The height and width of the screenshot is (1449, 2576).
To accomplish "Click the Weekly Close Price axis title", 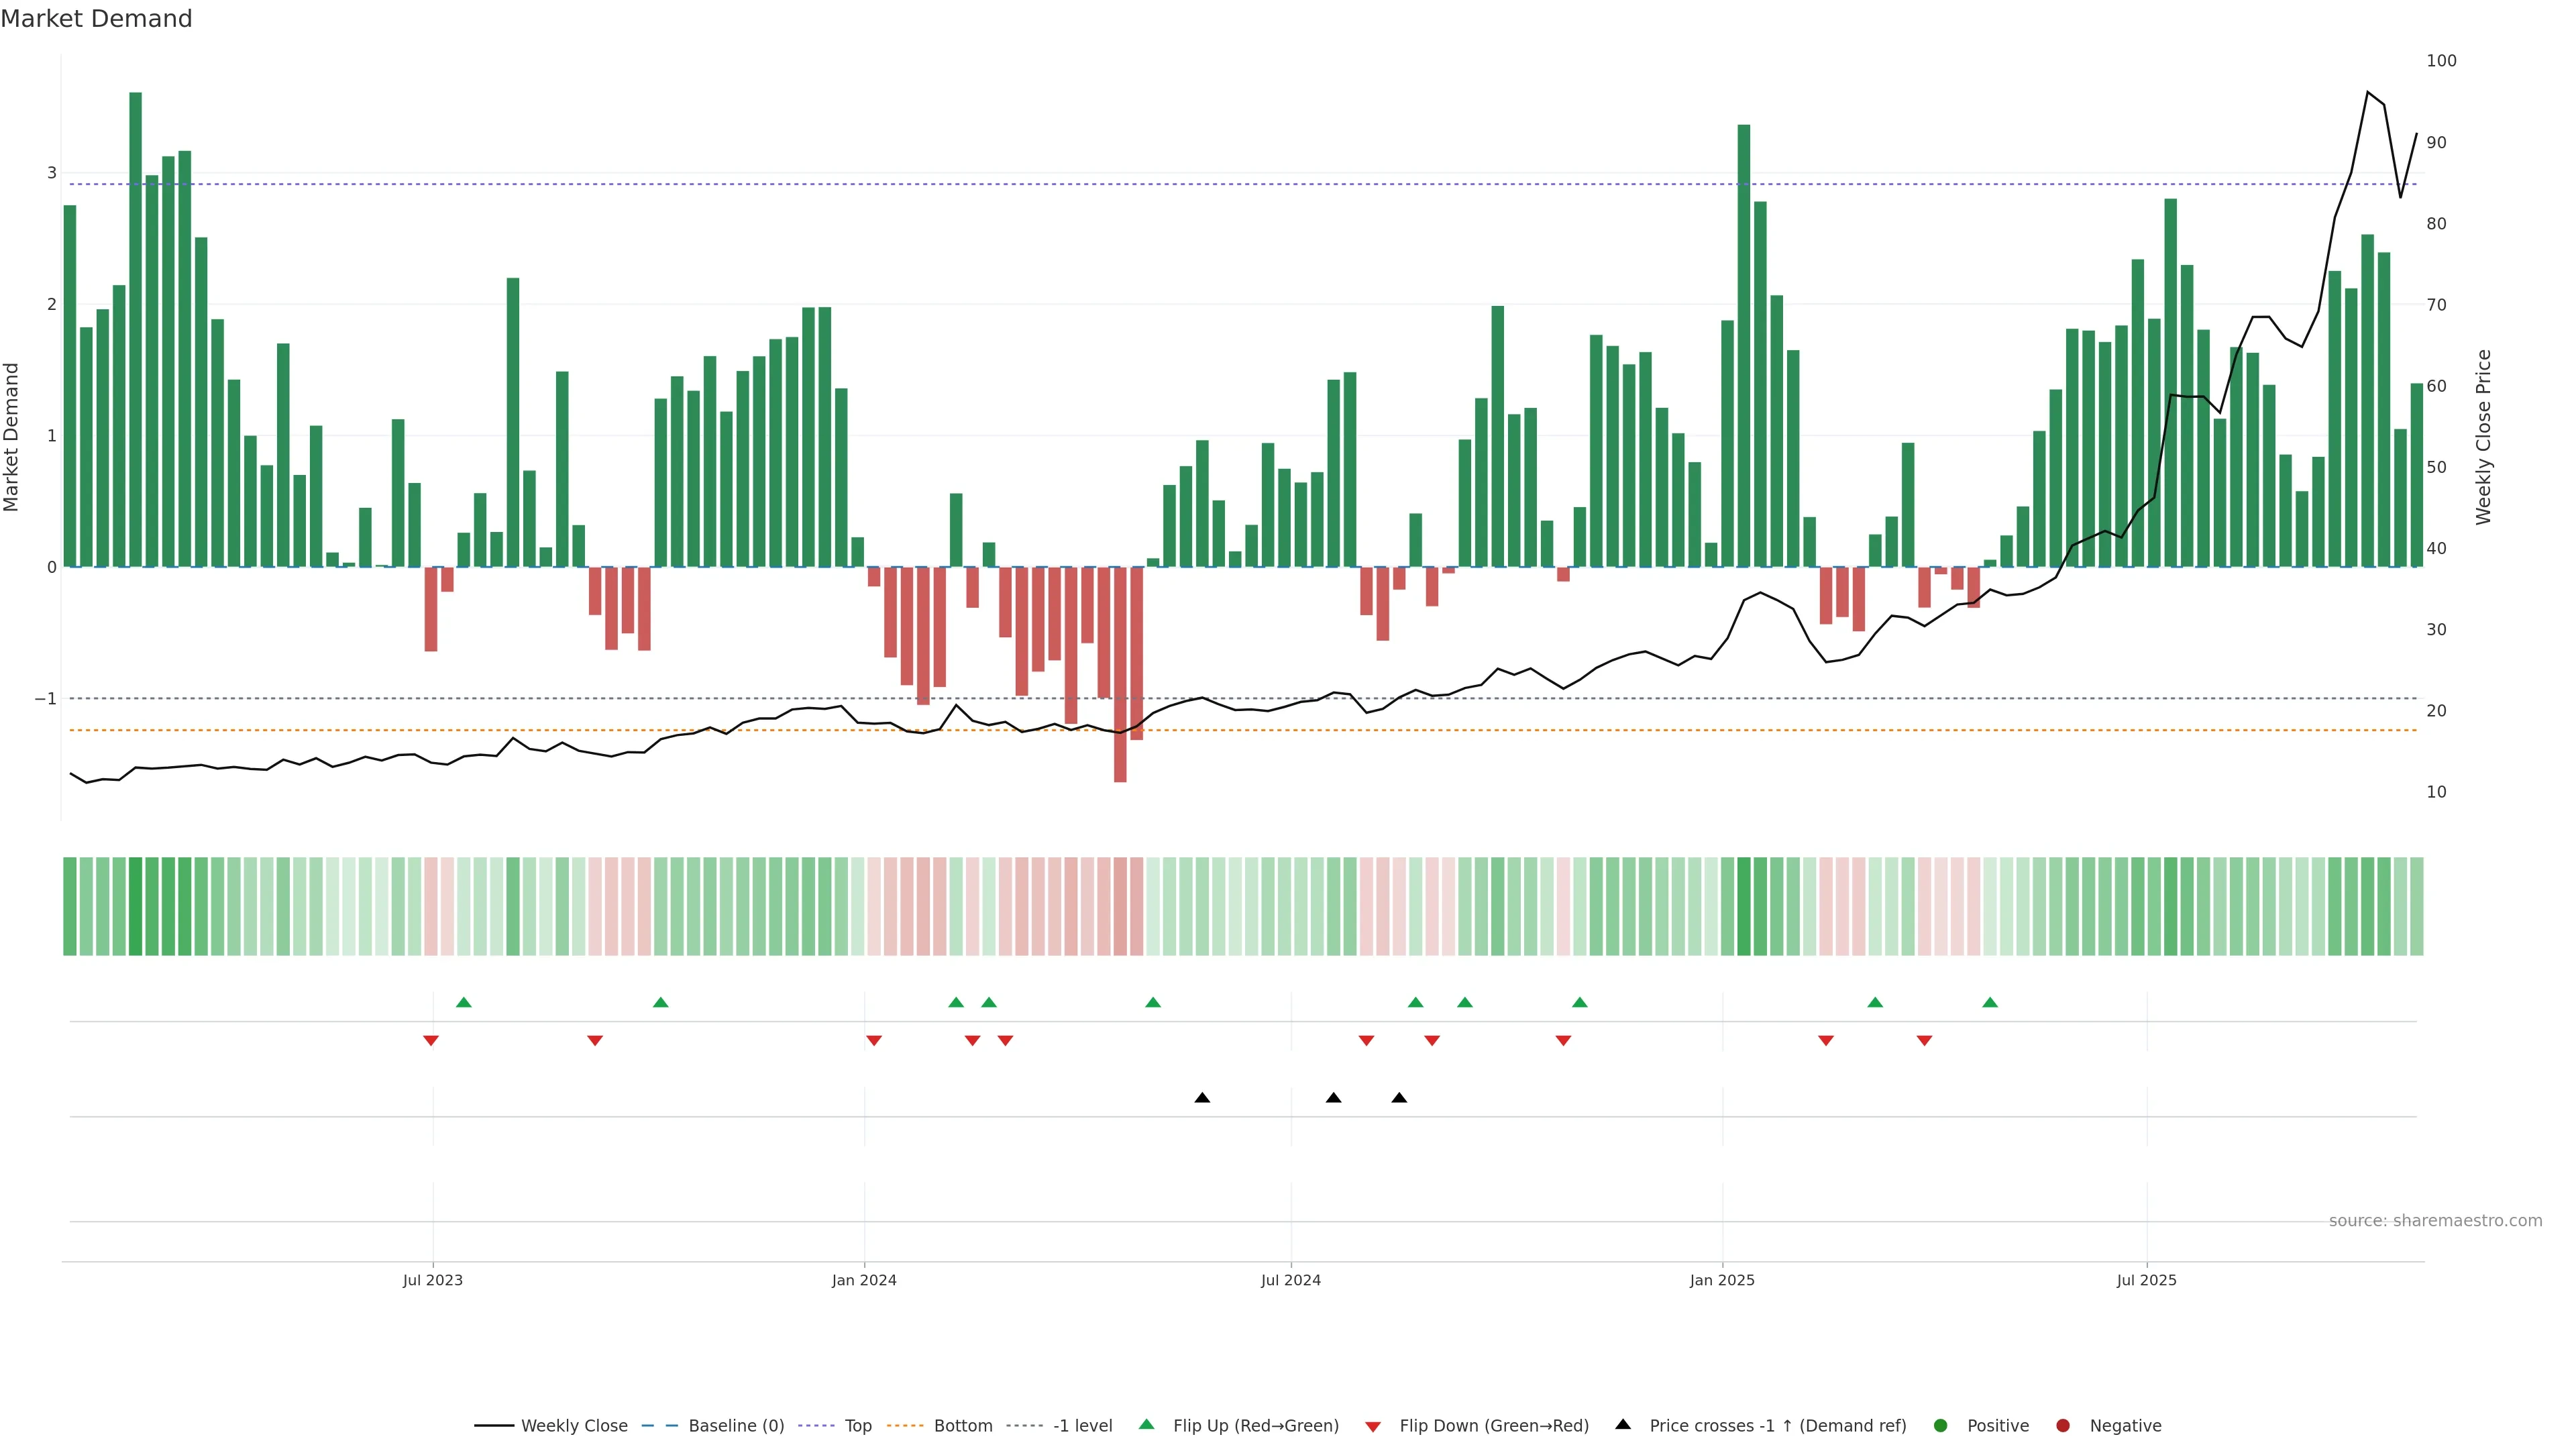I will (2483, 437).
